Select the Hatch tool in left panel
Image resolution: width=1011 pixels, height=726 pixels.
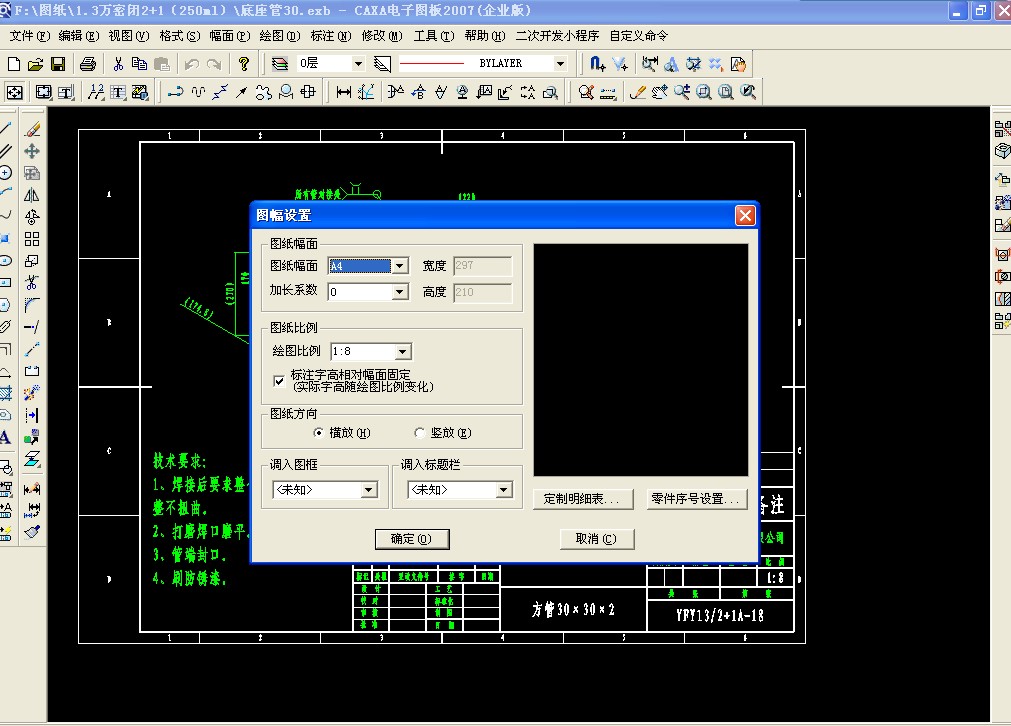coord(5,393)
